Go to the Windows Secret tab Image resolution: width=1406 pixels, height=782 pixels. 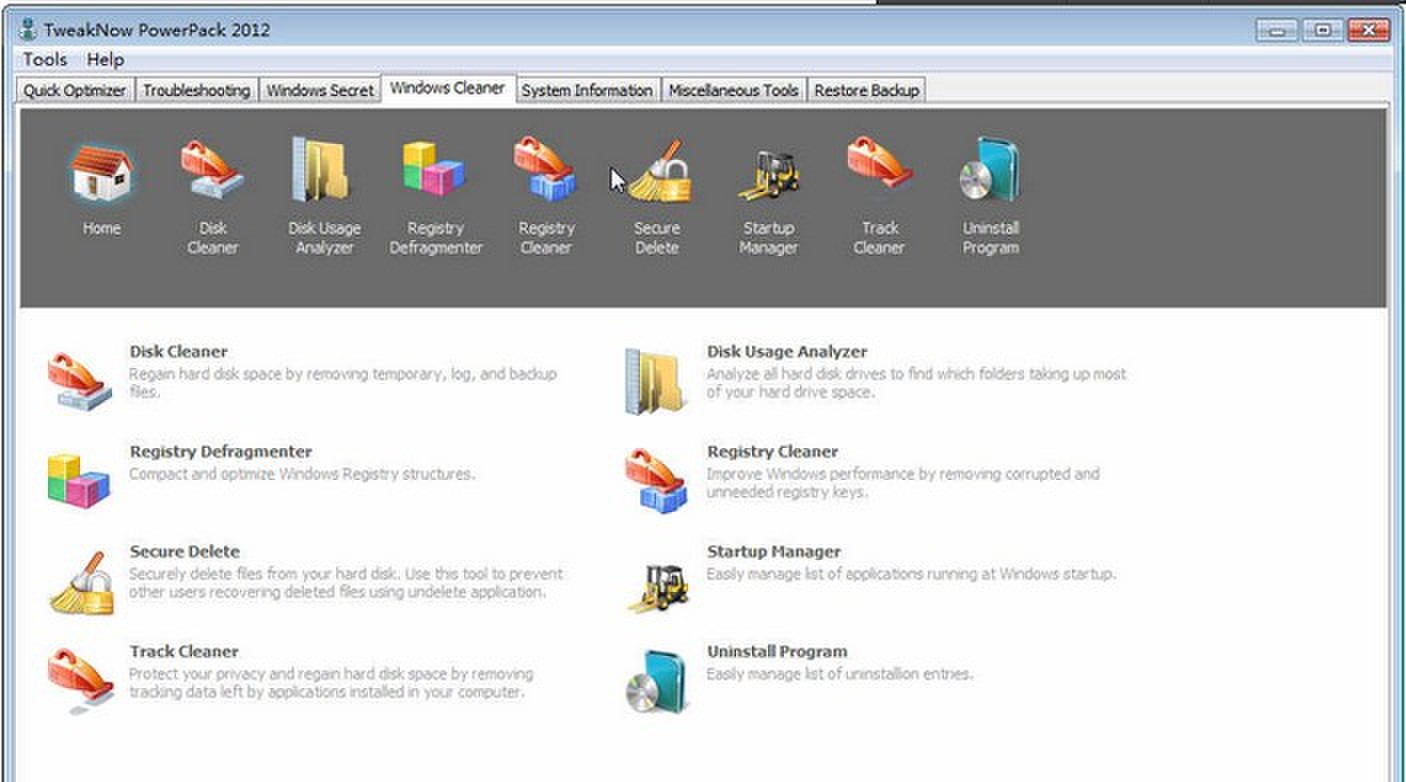click(320, 90)
